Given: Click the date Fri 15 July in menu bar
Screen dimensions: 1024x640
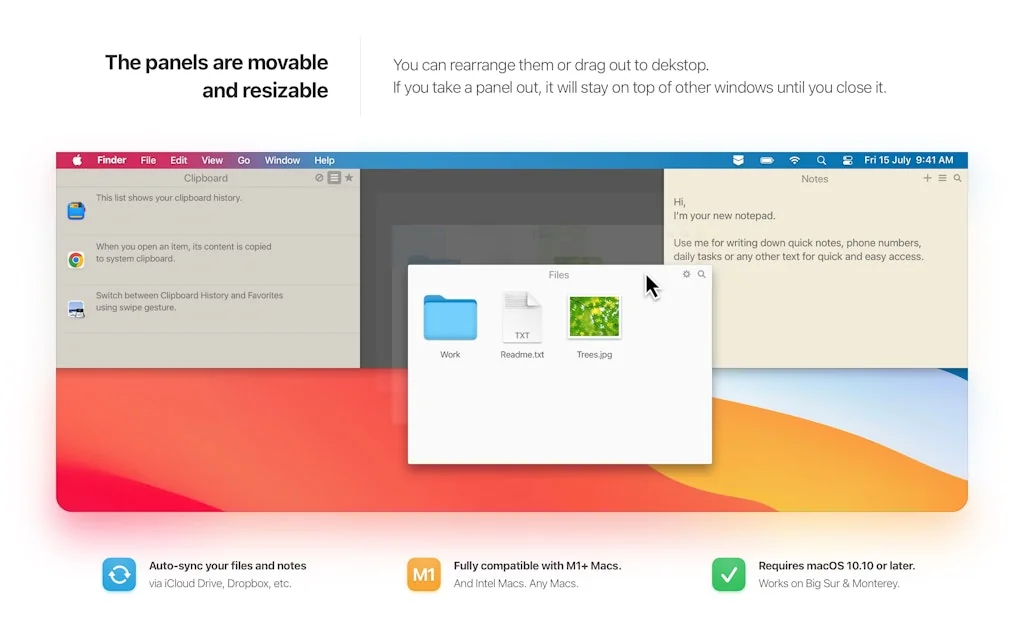Looking at the screenshot, I should (x=886, y=159).
